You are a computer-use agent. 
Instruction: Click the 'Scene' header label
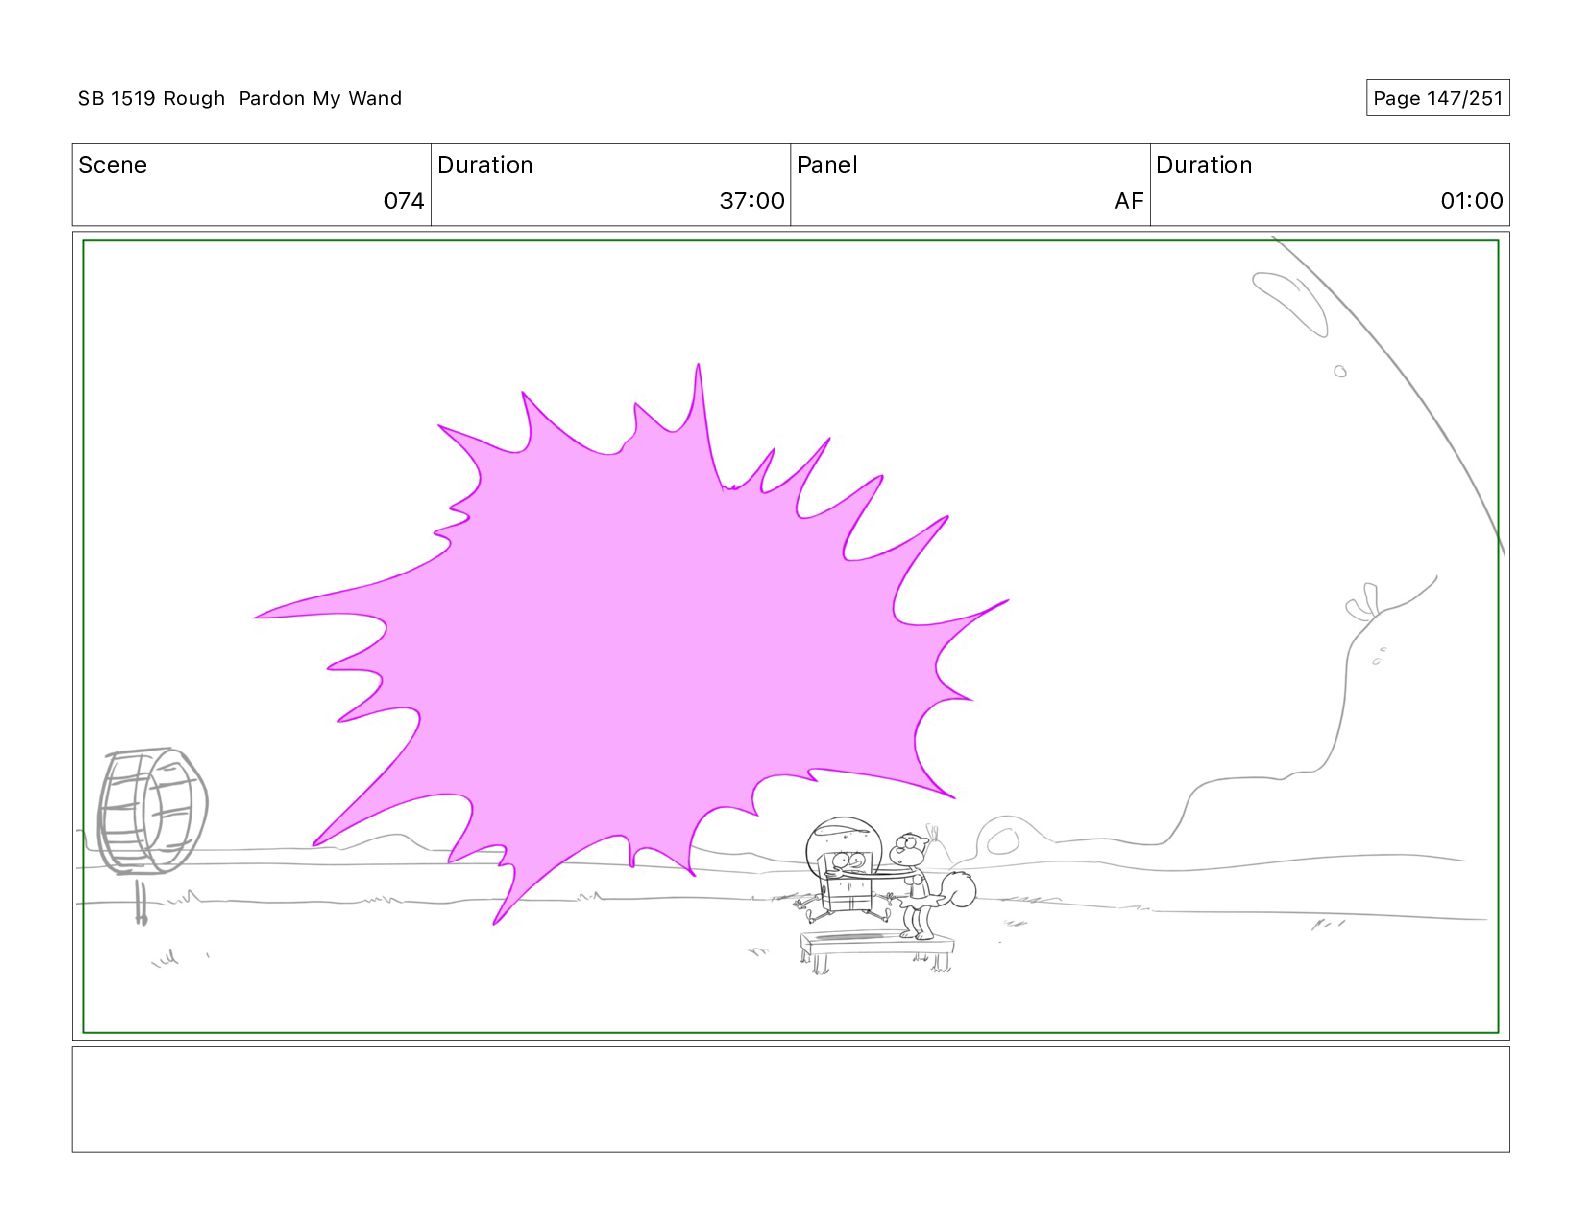pyautogui.click(x=112, y=165)
